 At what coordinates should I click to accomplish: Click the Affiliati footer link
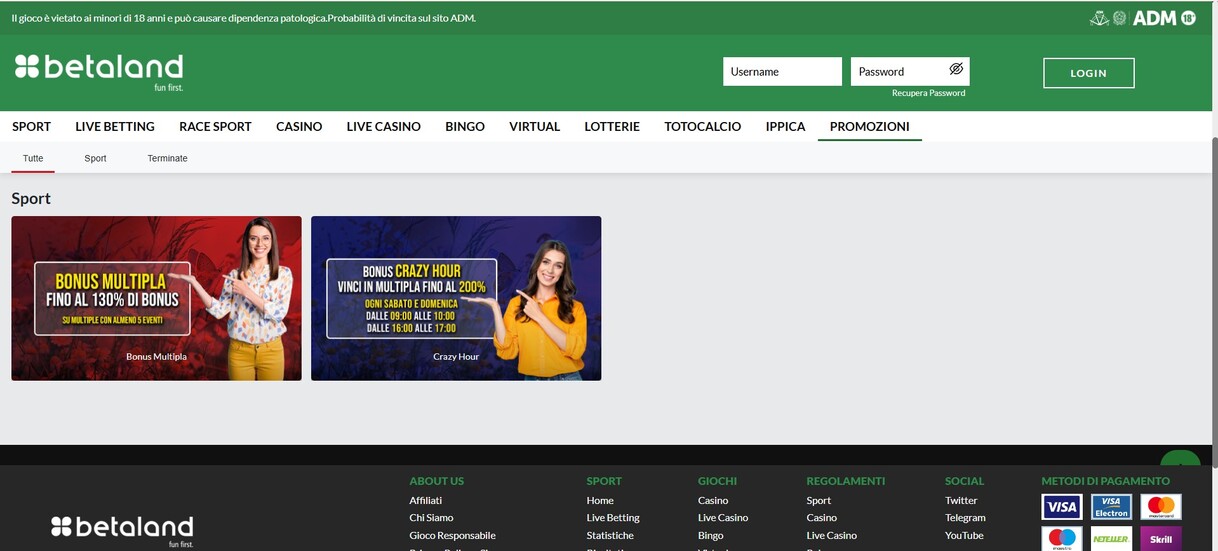click(x=425, y=500)
